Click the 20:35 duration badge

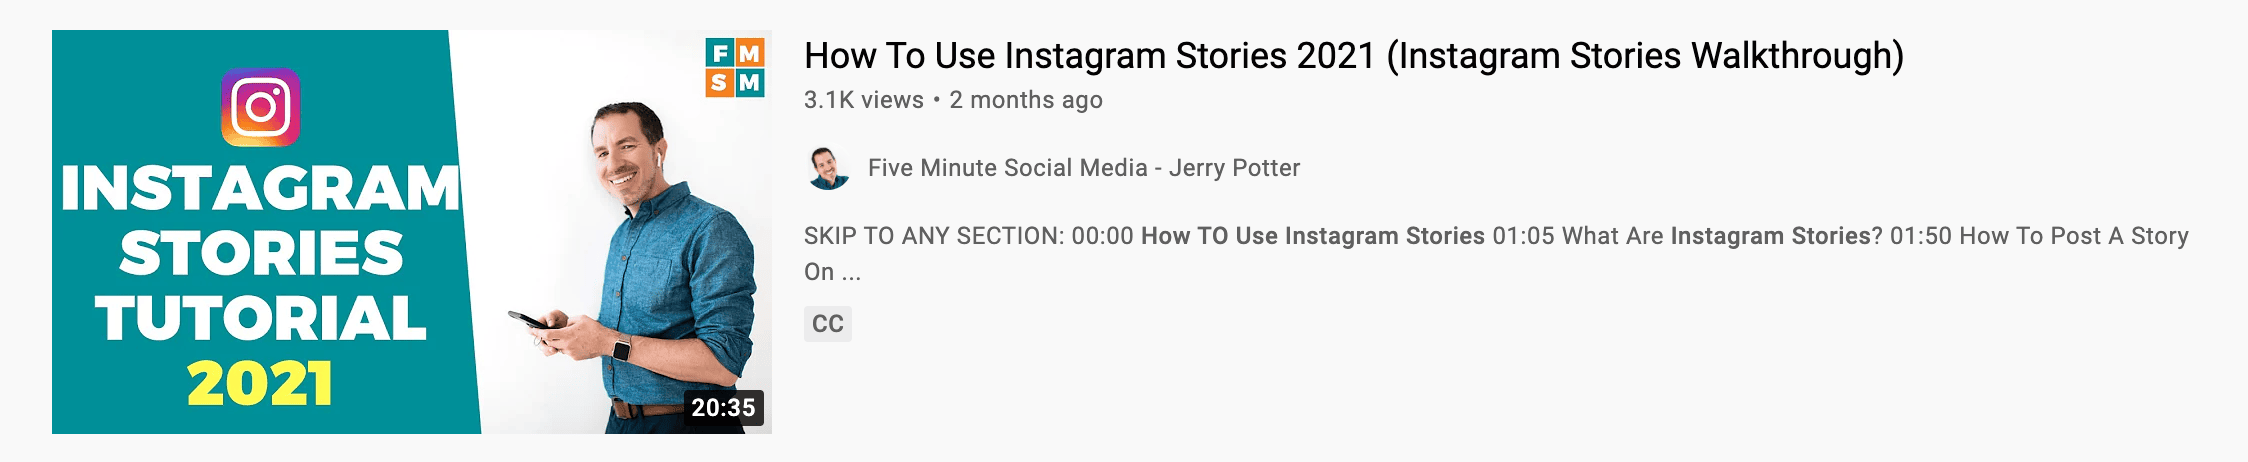click(x=724, y=408)
